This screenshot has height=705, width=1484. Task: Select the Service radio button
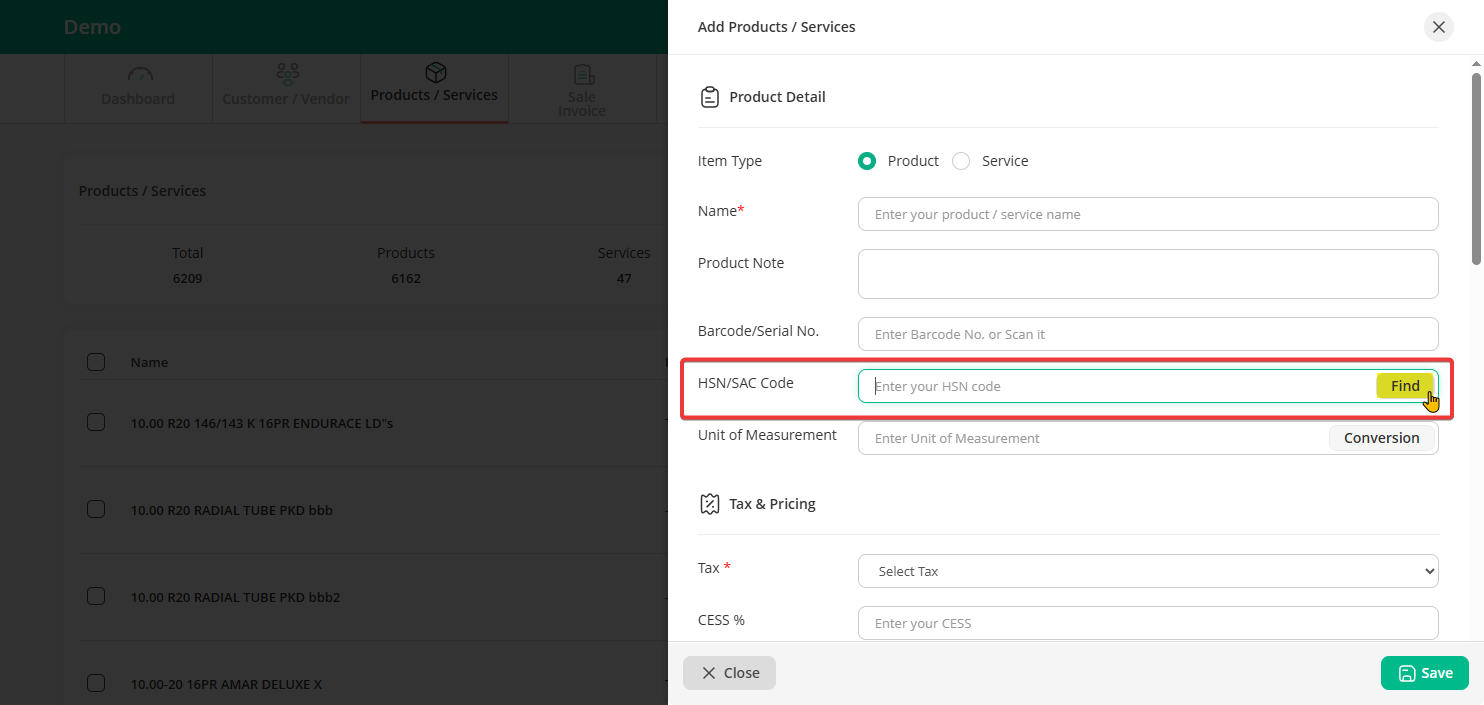click(961, 161)
